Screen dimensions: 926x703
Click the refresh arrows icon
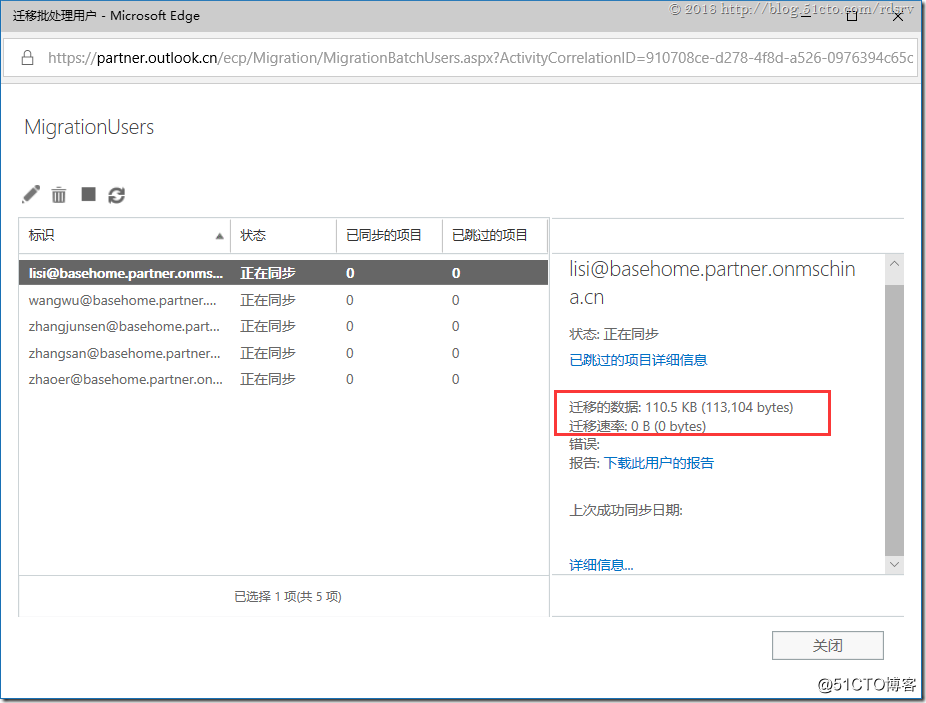pos(116,195)
